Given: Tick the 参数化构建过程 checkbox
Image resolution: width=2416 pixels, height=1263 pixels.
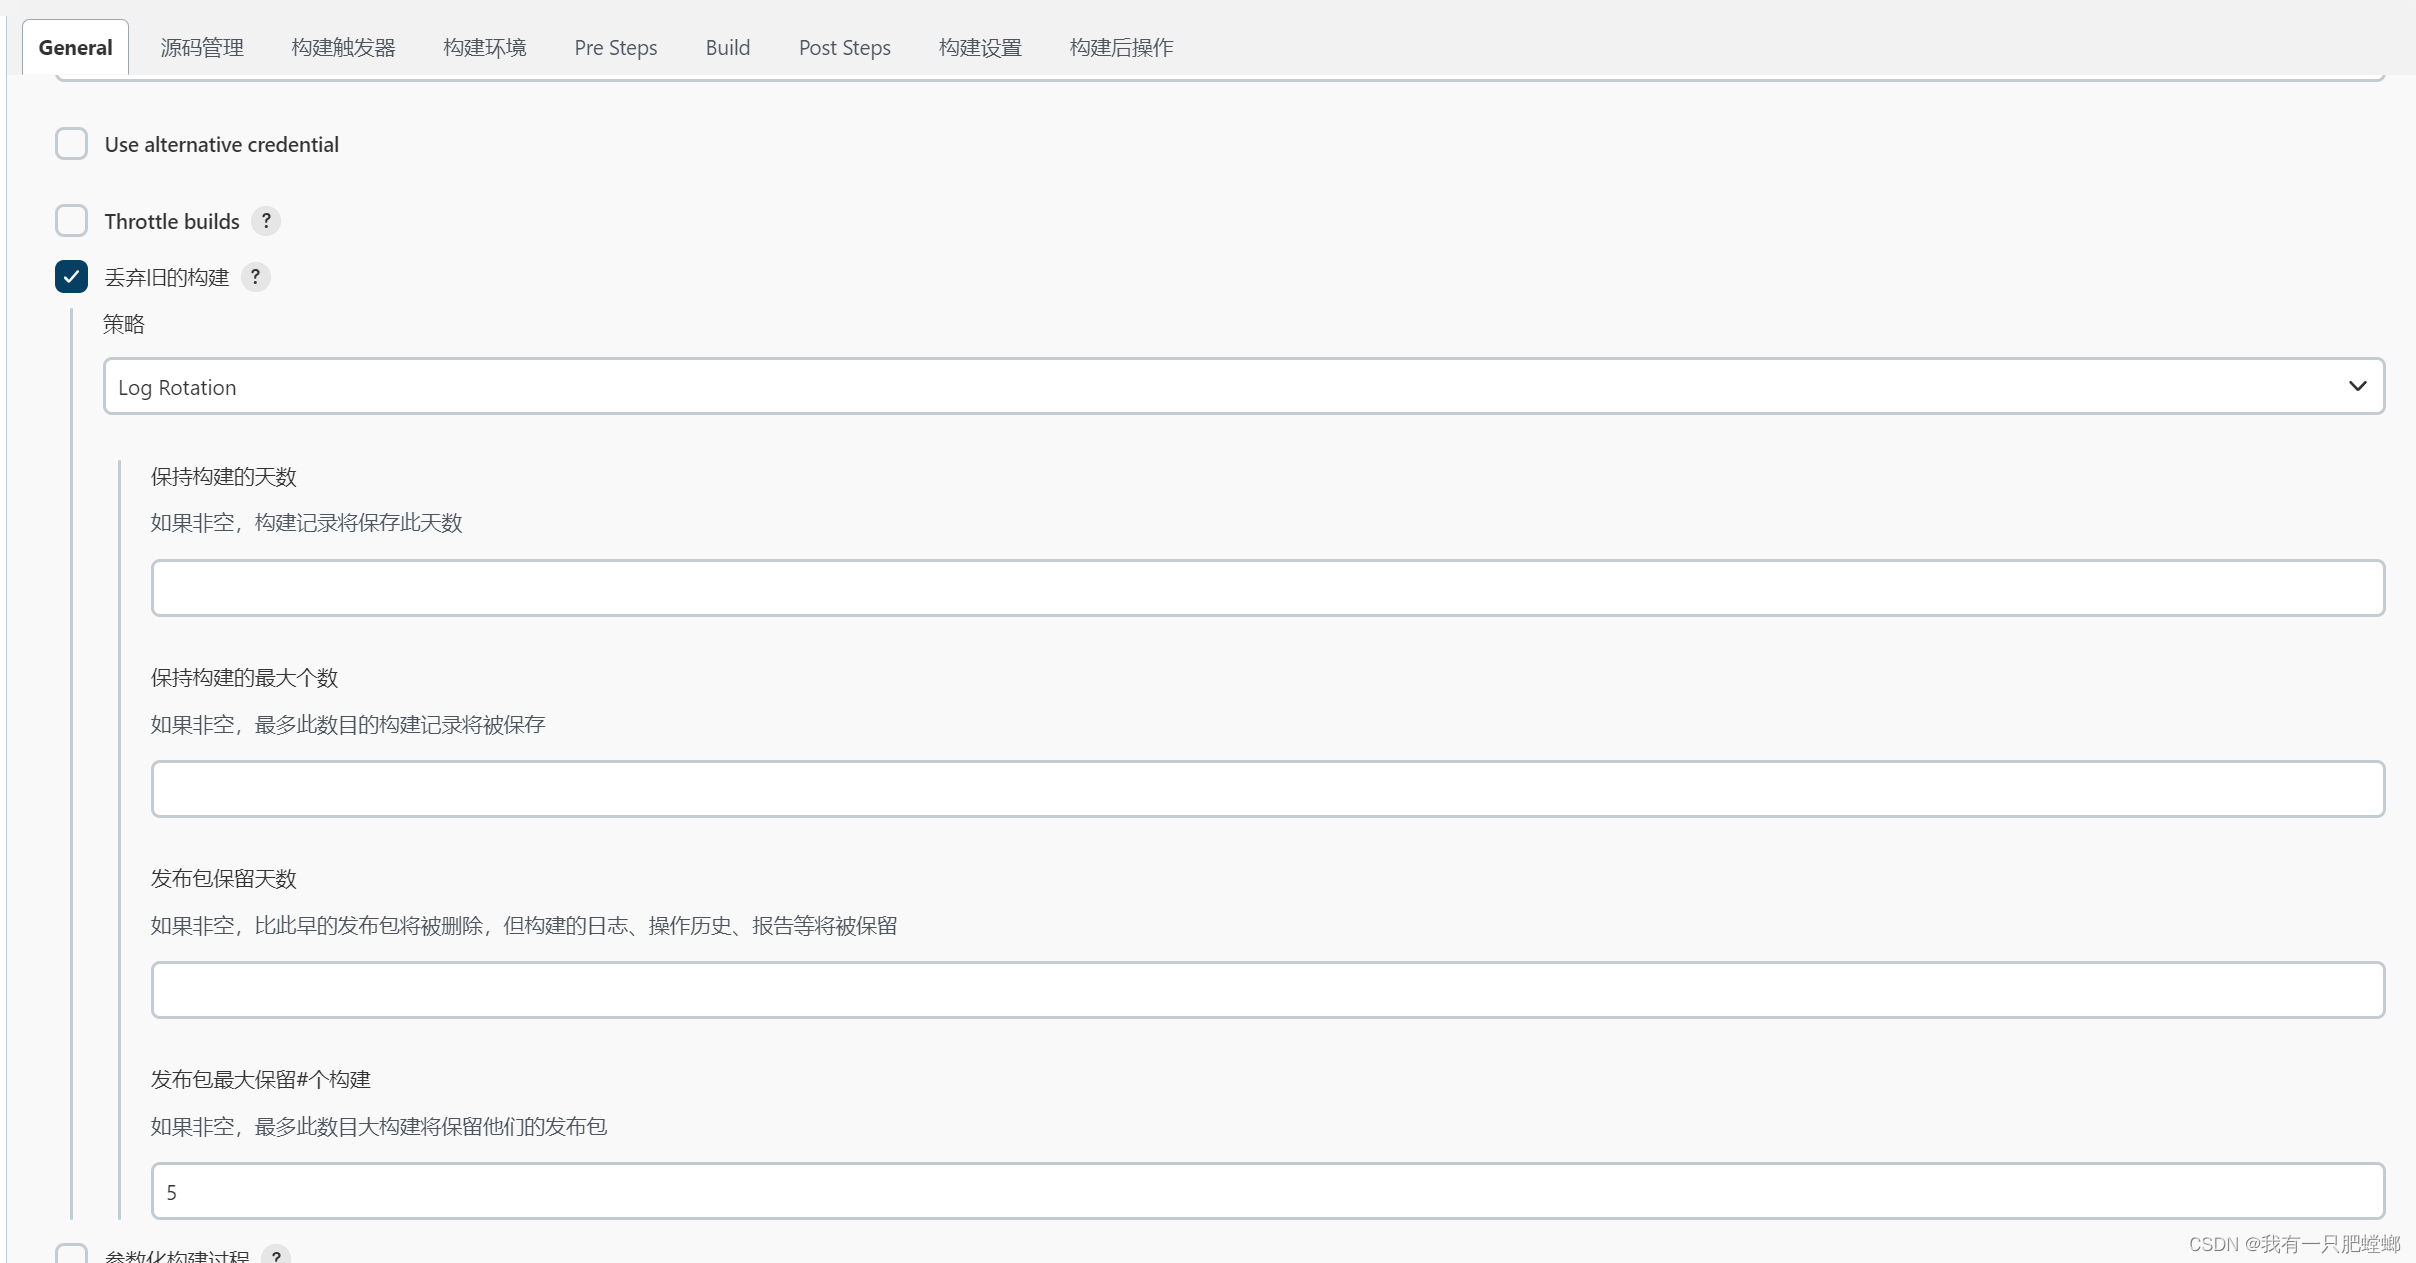Looking at the screenshot, I should tap(71, 1255).
